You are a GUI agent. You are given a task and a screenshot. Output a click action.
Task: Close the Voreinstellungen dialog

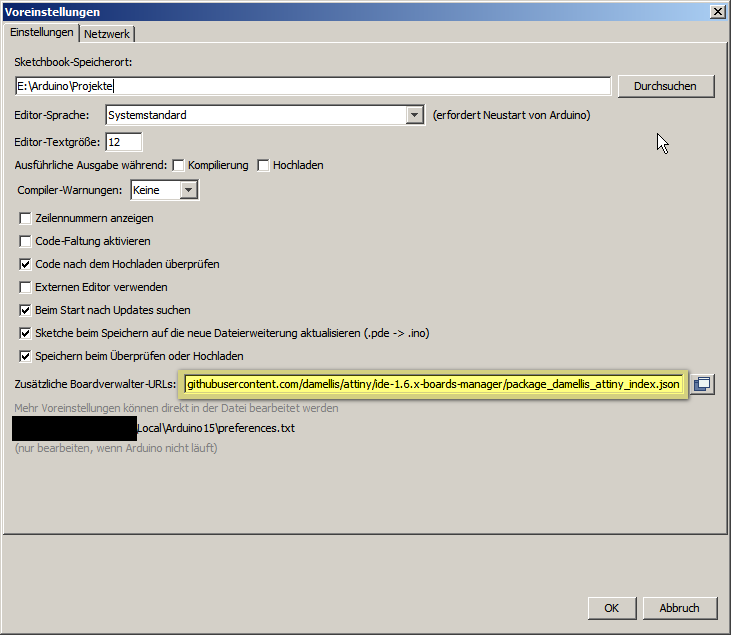coord(717,11)
